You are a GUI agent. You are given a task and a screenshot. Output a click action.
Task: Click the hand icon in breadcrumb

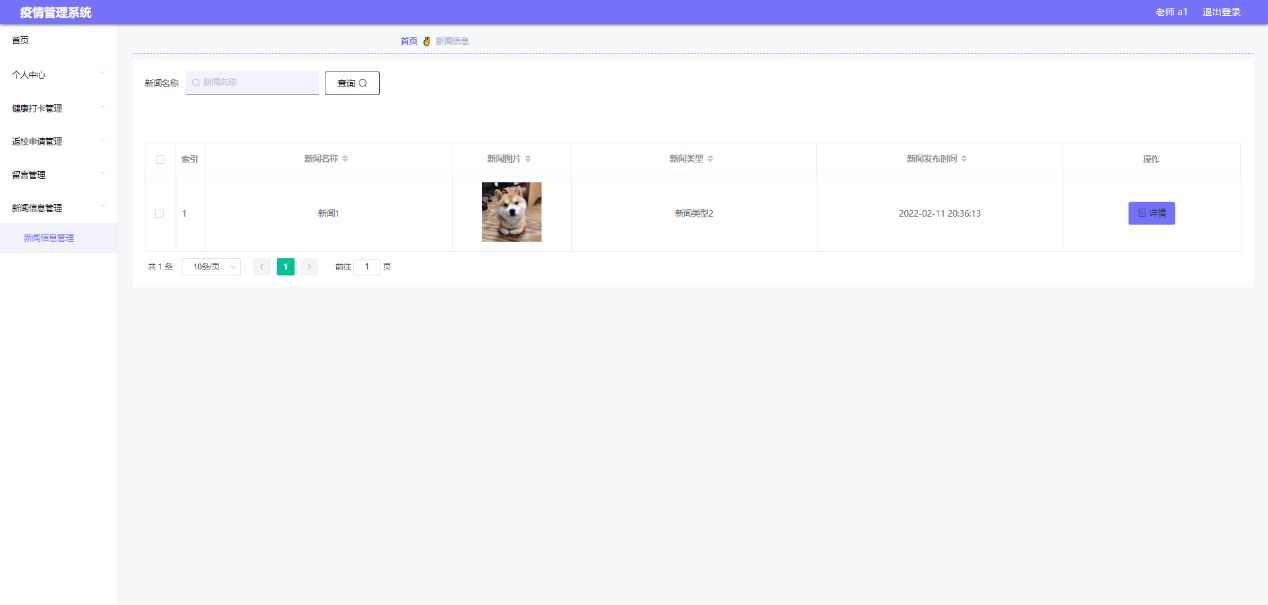click(x=426, y=41)
